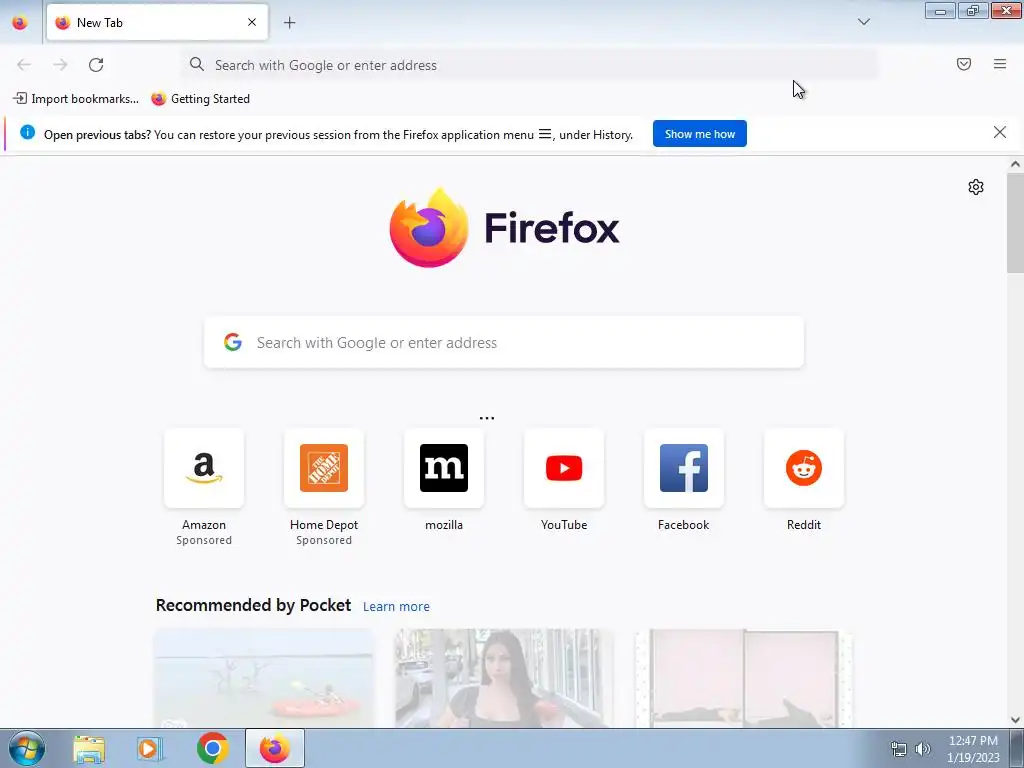Select the New Tab tab
Screen dimensions: 1024x768
pyautogui.click(x=157, y=22)
